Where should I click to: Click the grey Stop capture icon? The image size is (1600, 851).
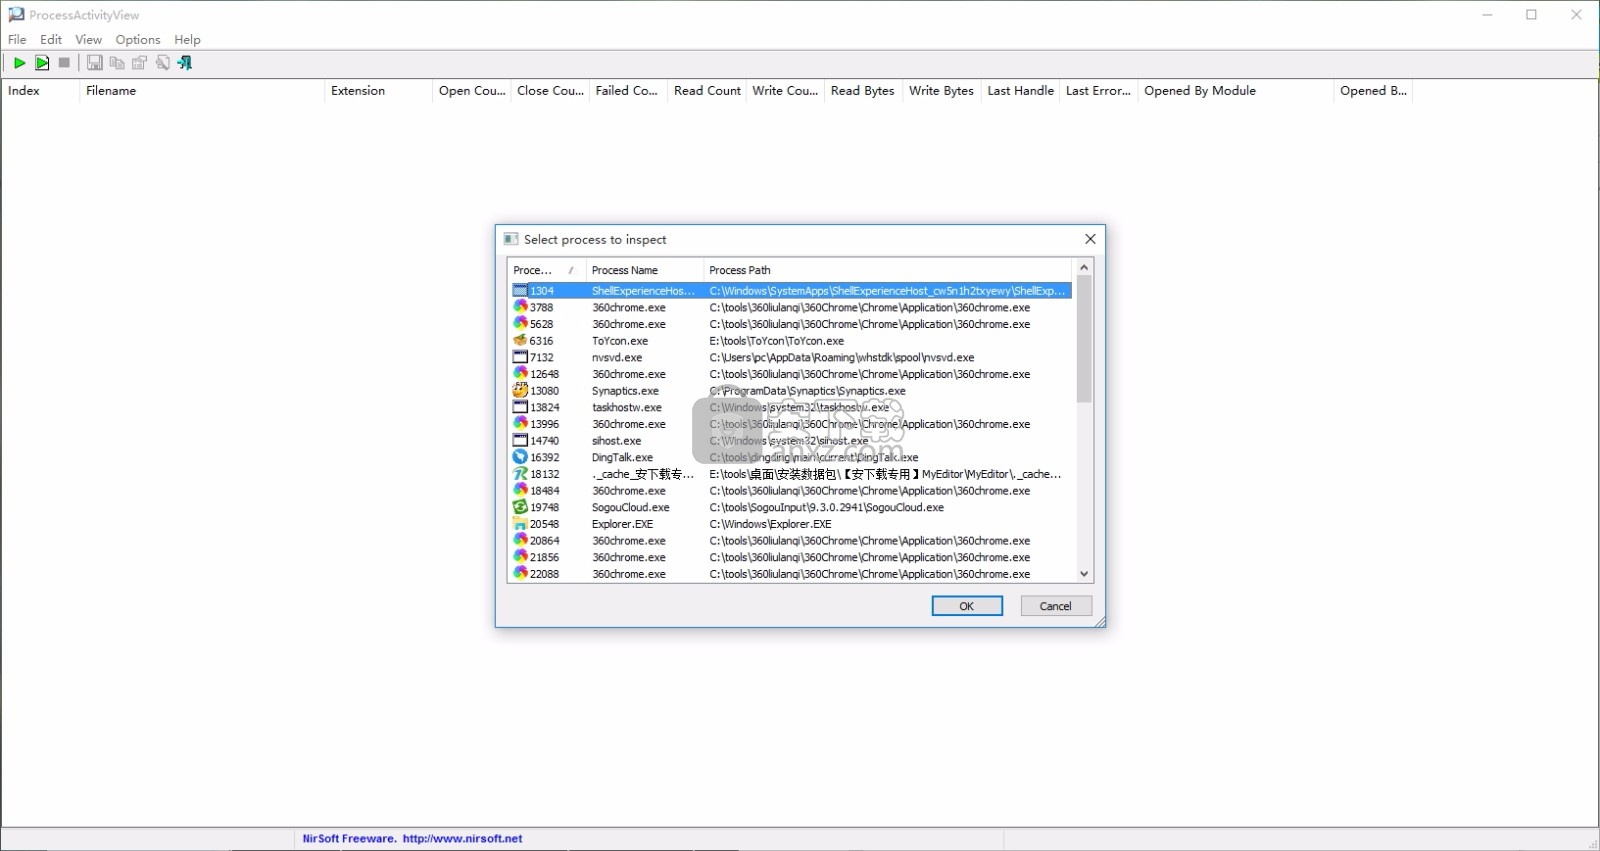[x=65, y=63]
